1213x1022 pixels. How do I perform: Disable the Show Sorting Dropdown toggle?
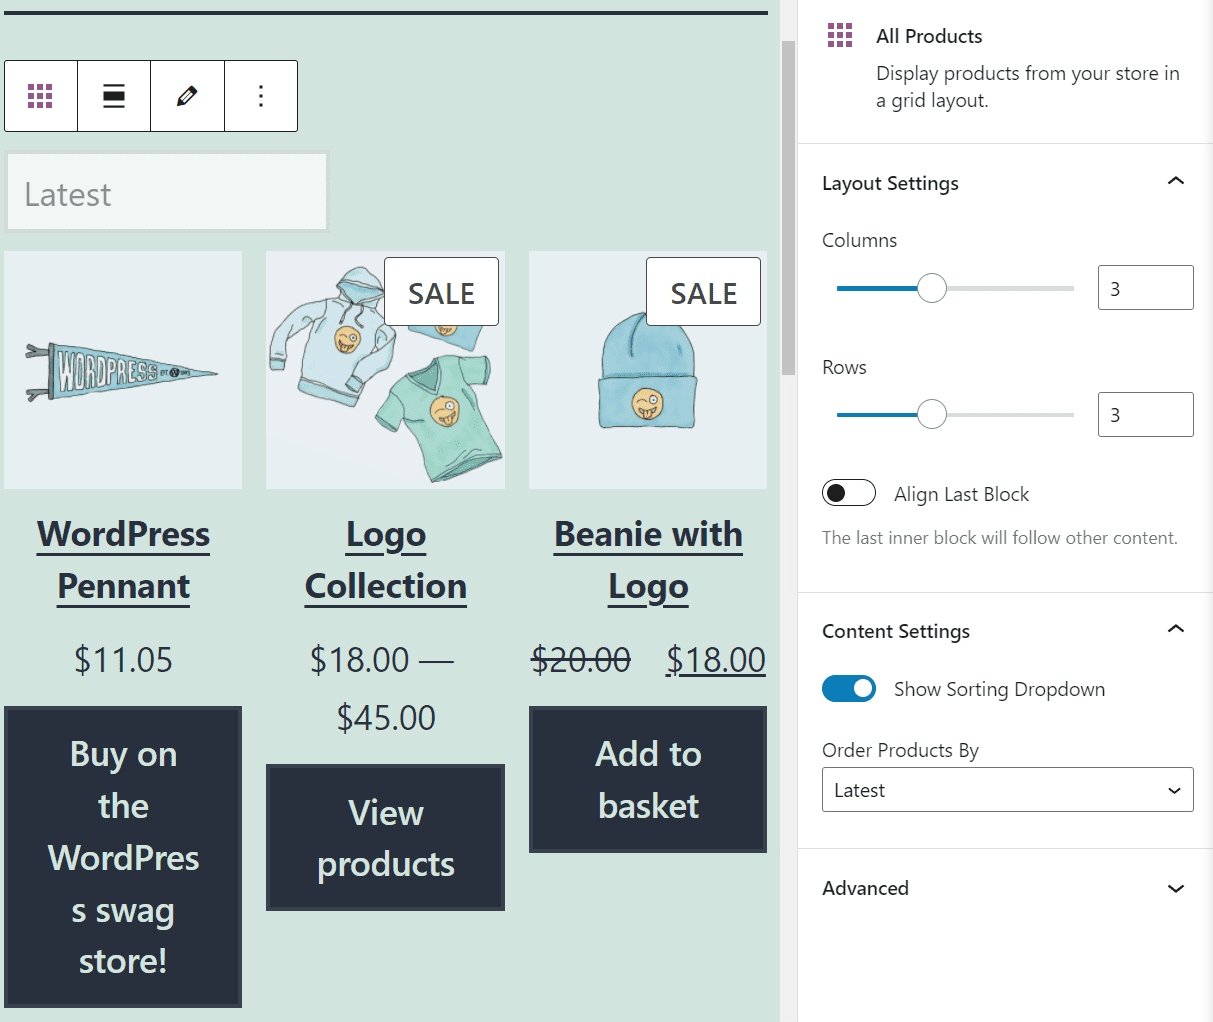coord(848,688)
